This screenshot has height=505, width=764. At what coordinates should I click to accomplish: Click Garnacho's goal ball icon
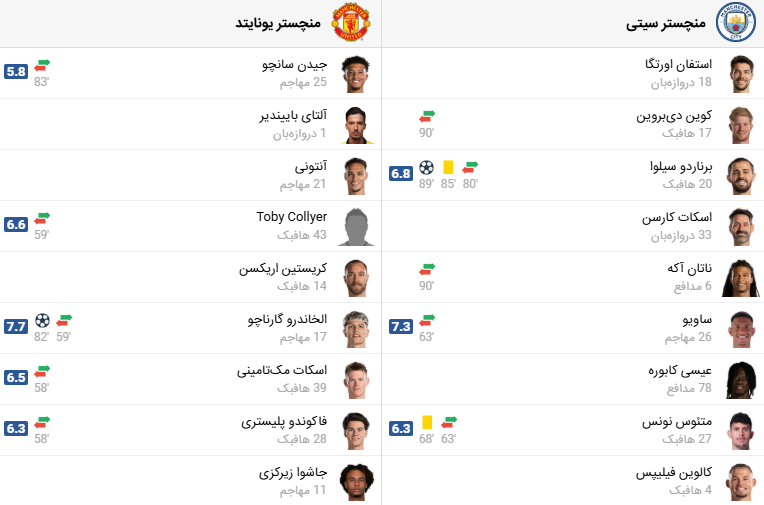[42, 320]
